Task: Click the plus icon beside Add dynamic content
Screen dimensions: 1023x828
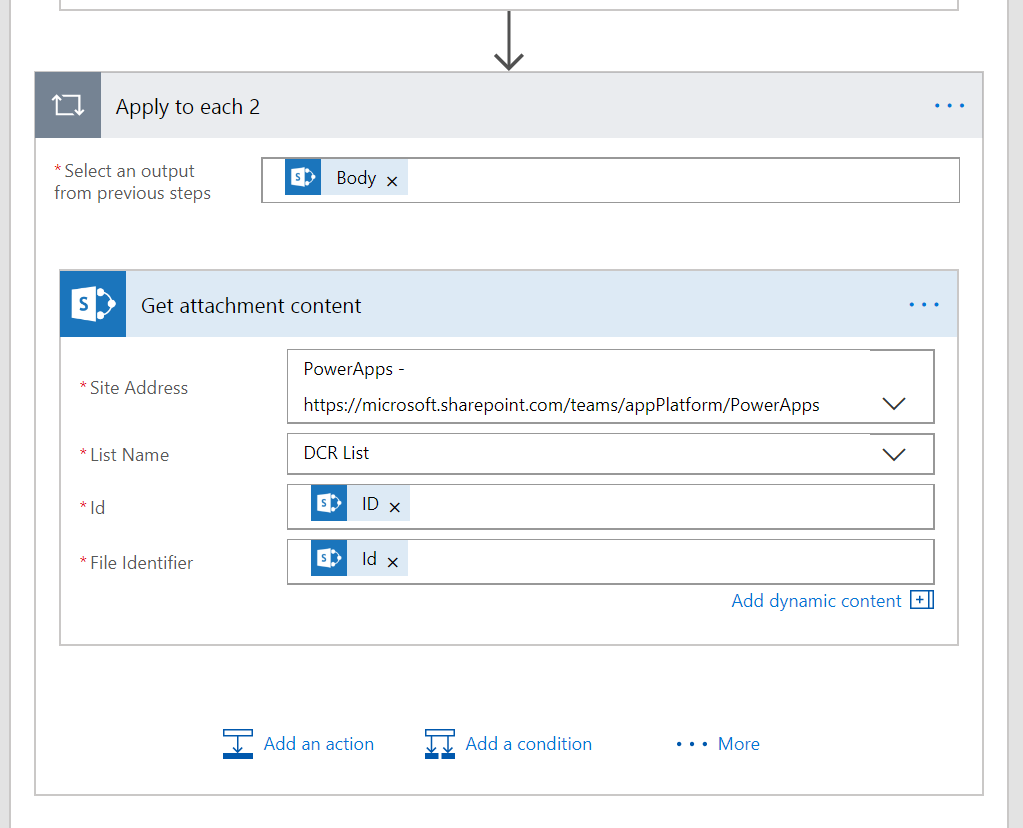Action: click(x=921, y=600)
